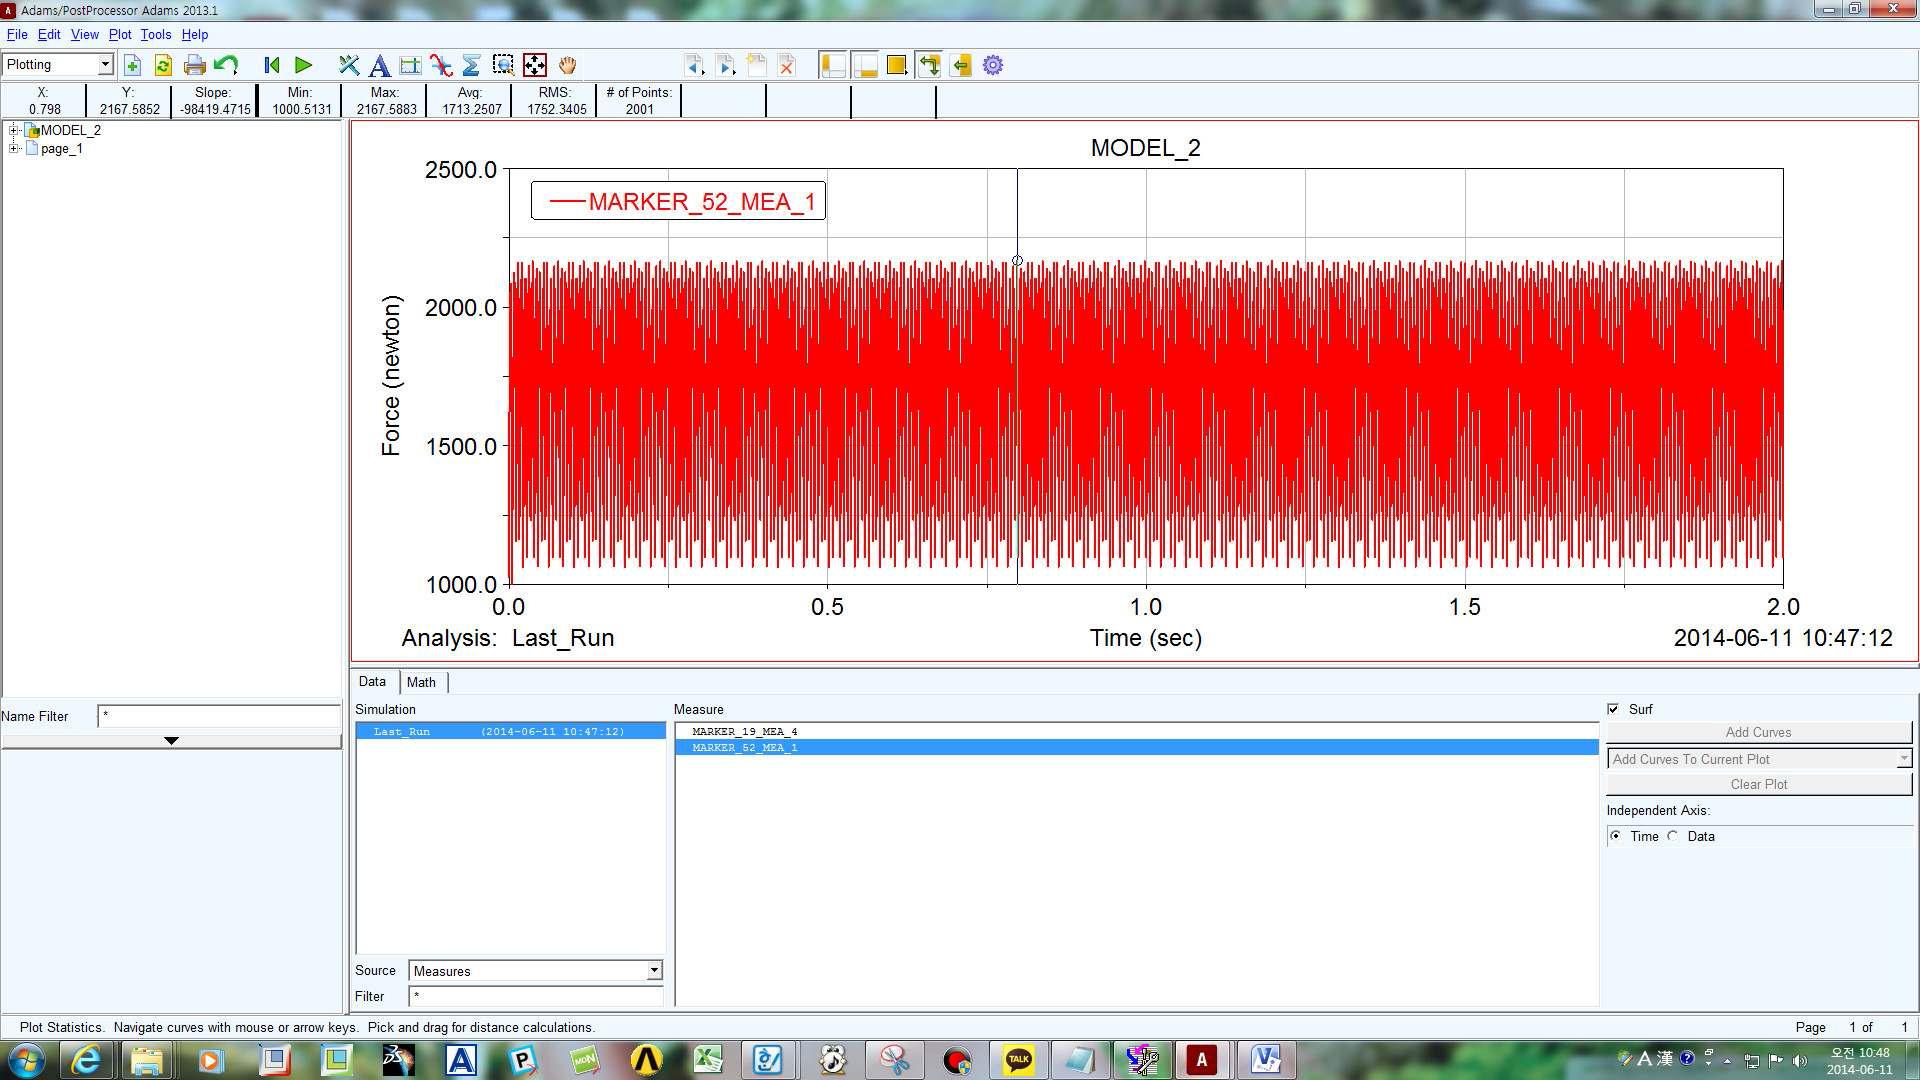Open the File menu
Viewport: 1920px width, 1080px height.
pos(17,34)
